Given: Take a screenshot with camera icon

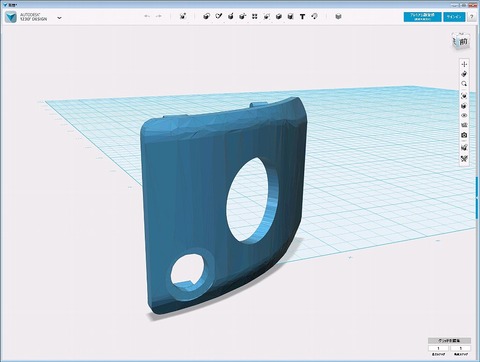Looking at the screenshot, I should click(464, 135).
